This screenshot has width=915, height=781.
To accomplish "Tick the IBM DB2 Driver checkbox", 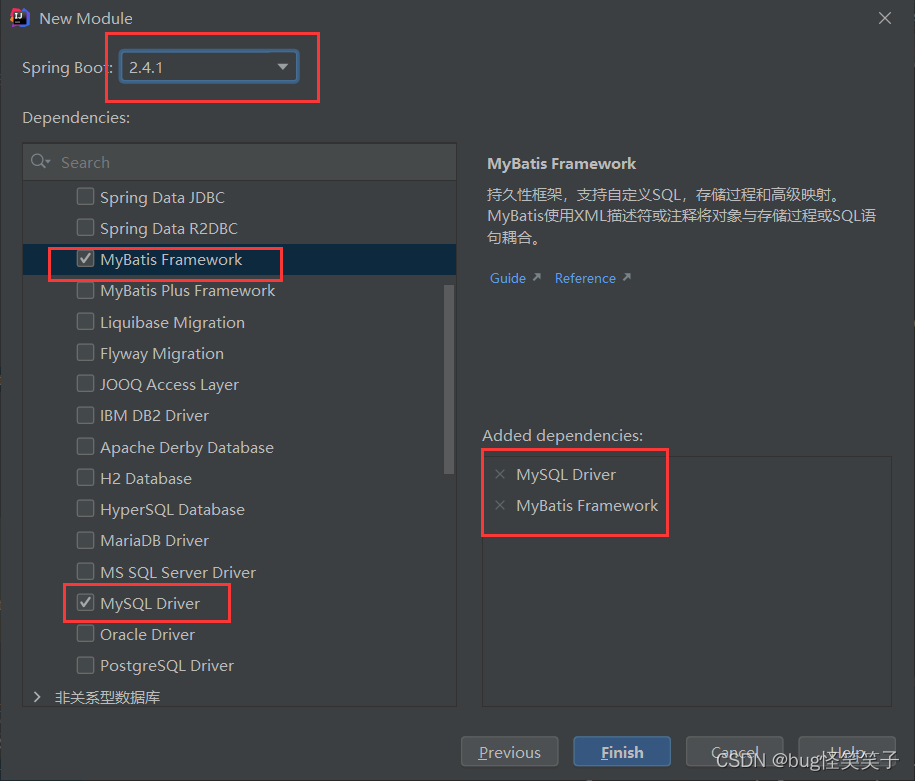I will click(85, 415).
